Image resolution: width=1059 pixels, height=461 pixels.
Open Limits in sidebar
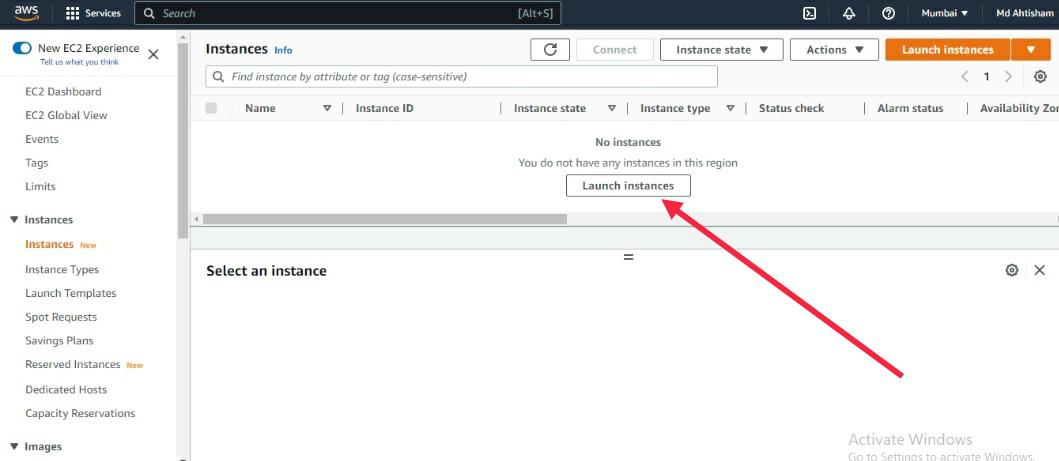coord(41,186)
